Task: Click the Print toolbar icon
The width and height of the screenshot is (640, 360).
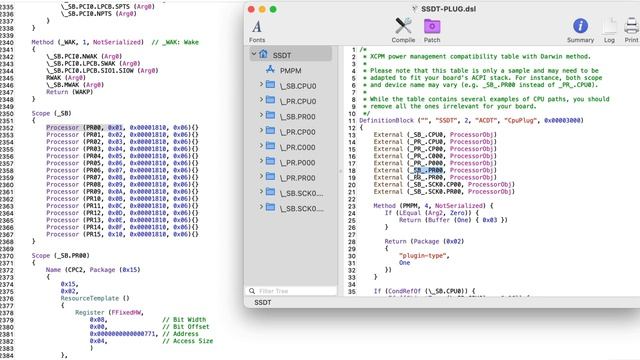Action: [631, 26]
